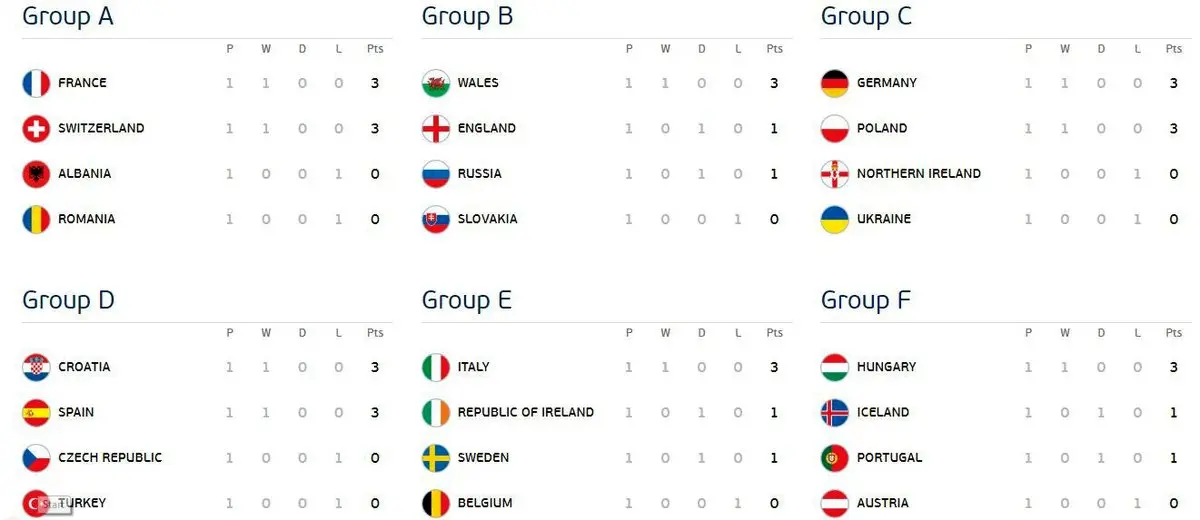Click the Northern Ireland flag icon
Screen dimensions: 1200x520
pyautogui.click(x=835, y=174)
